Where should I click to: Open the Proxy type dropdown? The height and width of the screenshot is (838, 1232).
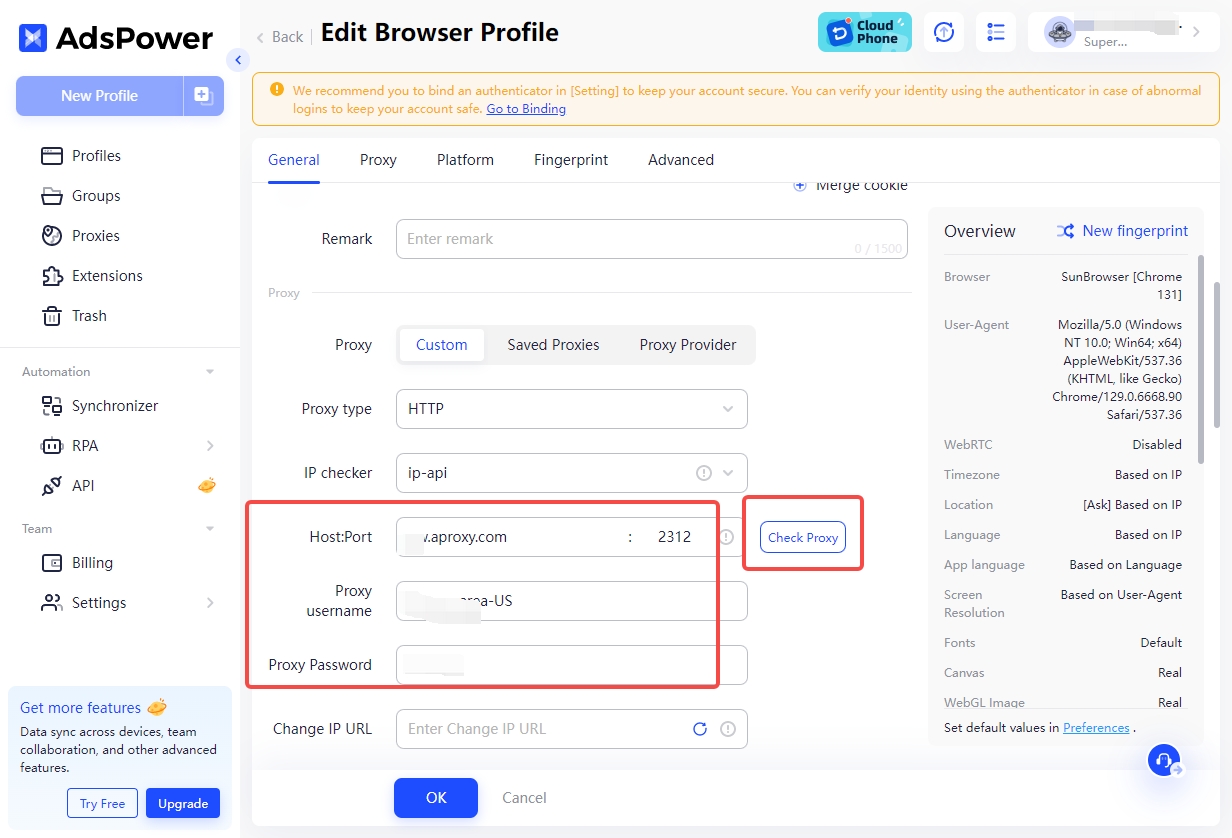[x=572, y=409]
